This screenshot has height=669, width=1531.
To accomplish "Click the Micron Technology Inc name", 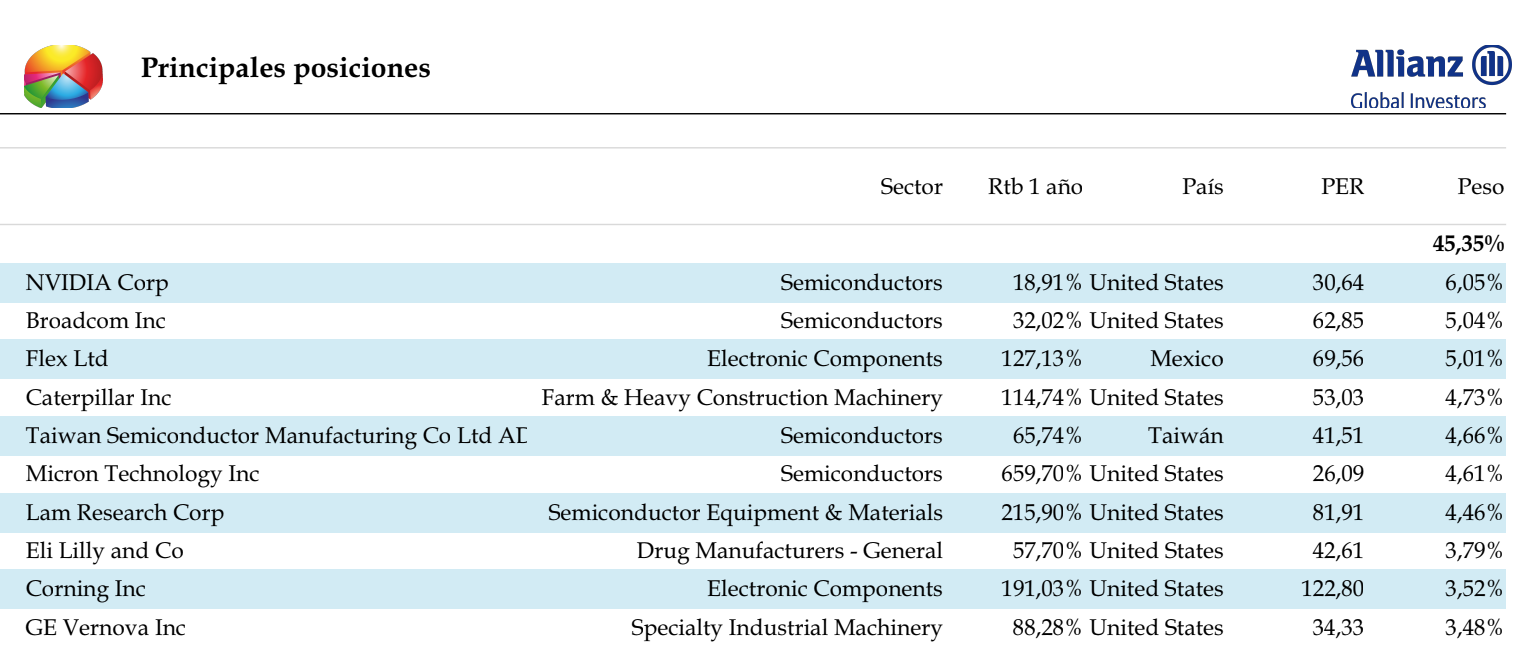I will [x=143, y=474].
